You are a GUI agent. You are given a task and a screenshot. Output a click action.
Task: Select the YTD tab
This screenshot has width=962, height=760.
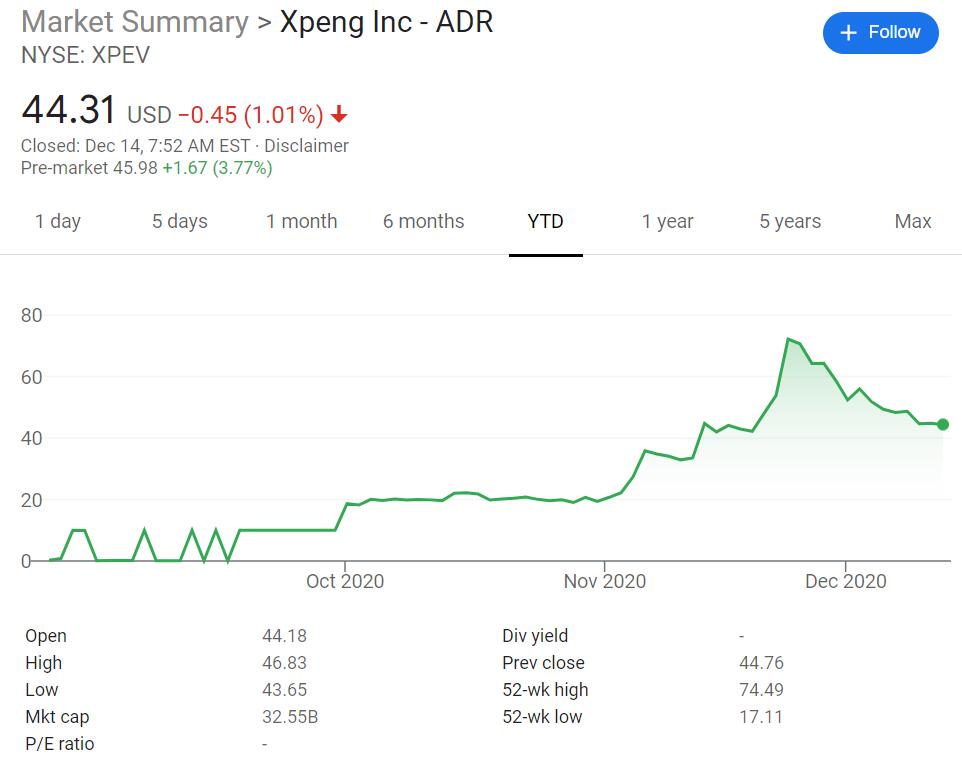tap(545, 221)
